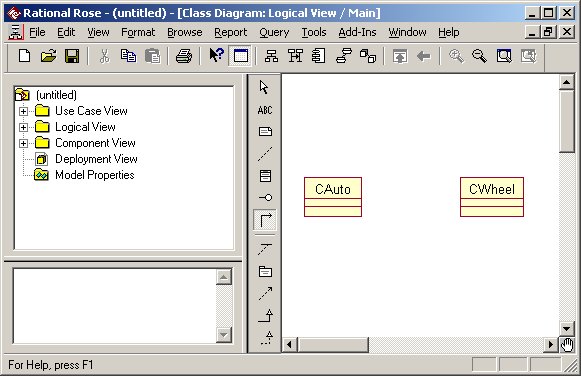Screen dimensions: 581x376
Task: Open the Window menu
Action: (407, 32)
